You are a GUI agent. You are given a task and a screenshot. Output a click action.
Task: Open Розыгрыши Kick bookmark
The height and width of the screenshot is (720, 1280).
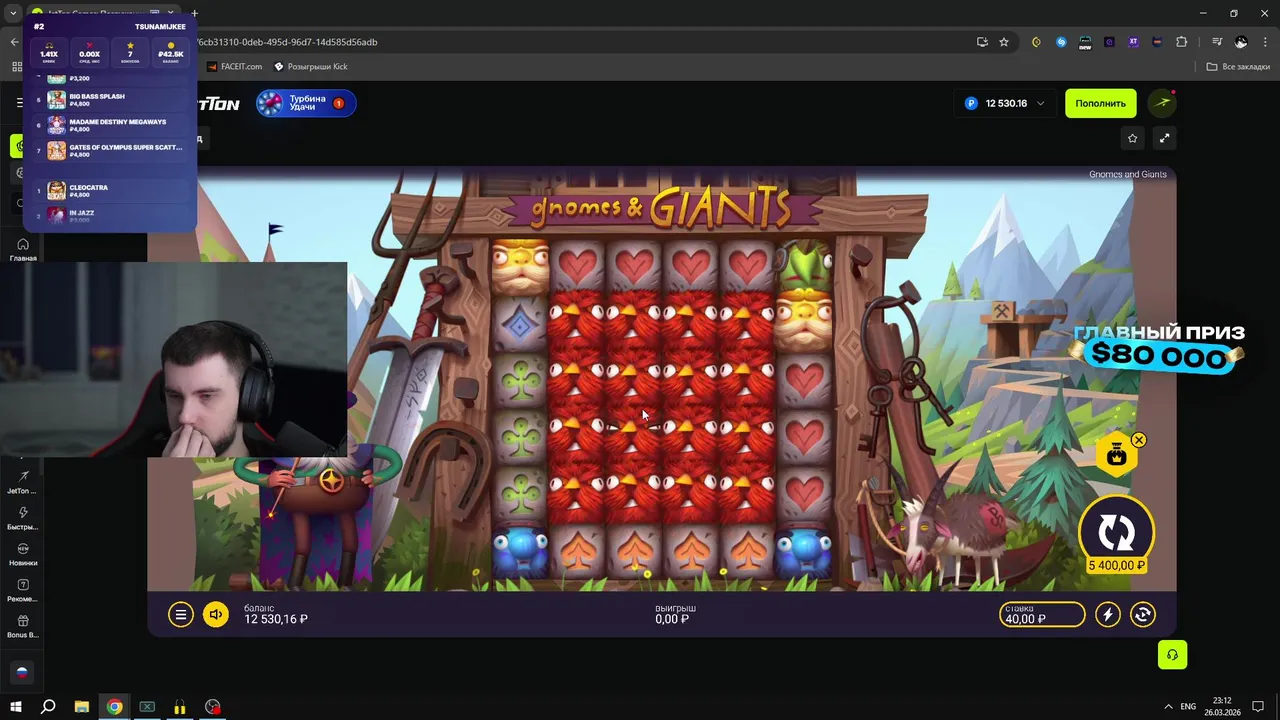(x=311, y=66)
